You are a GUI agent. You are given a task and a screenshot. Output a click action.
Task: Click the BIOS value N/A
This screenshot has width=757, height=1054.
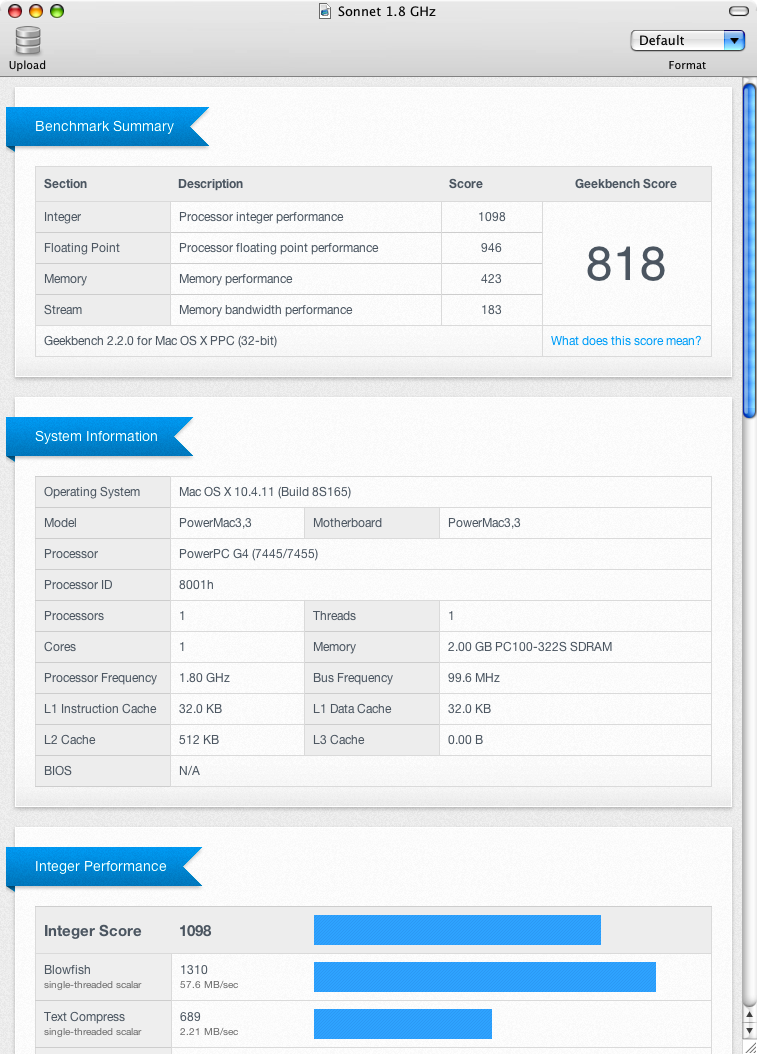pyautogui.click(x=189, y=770)
